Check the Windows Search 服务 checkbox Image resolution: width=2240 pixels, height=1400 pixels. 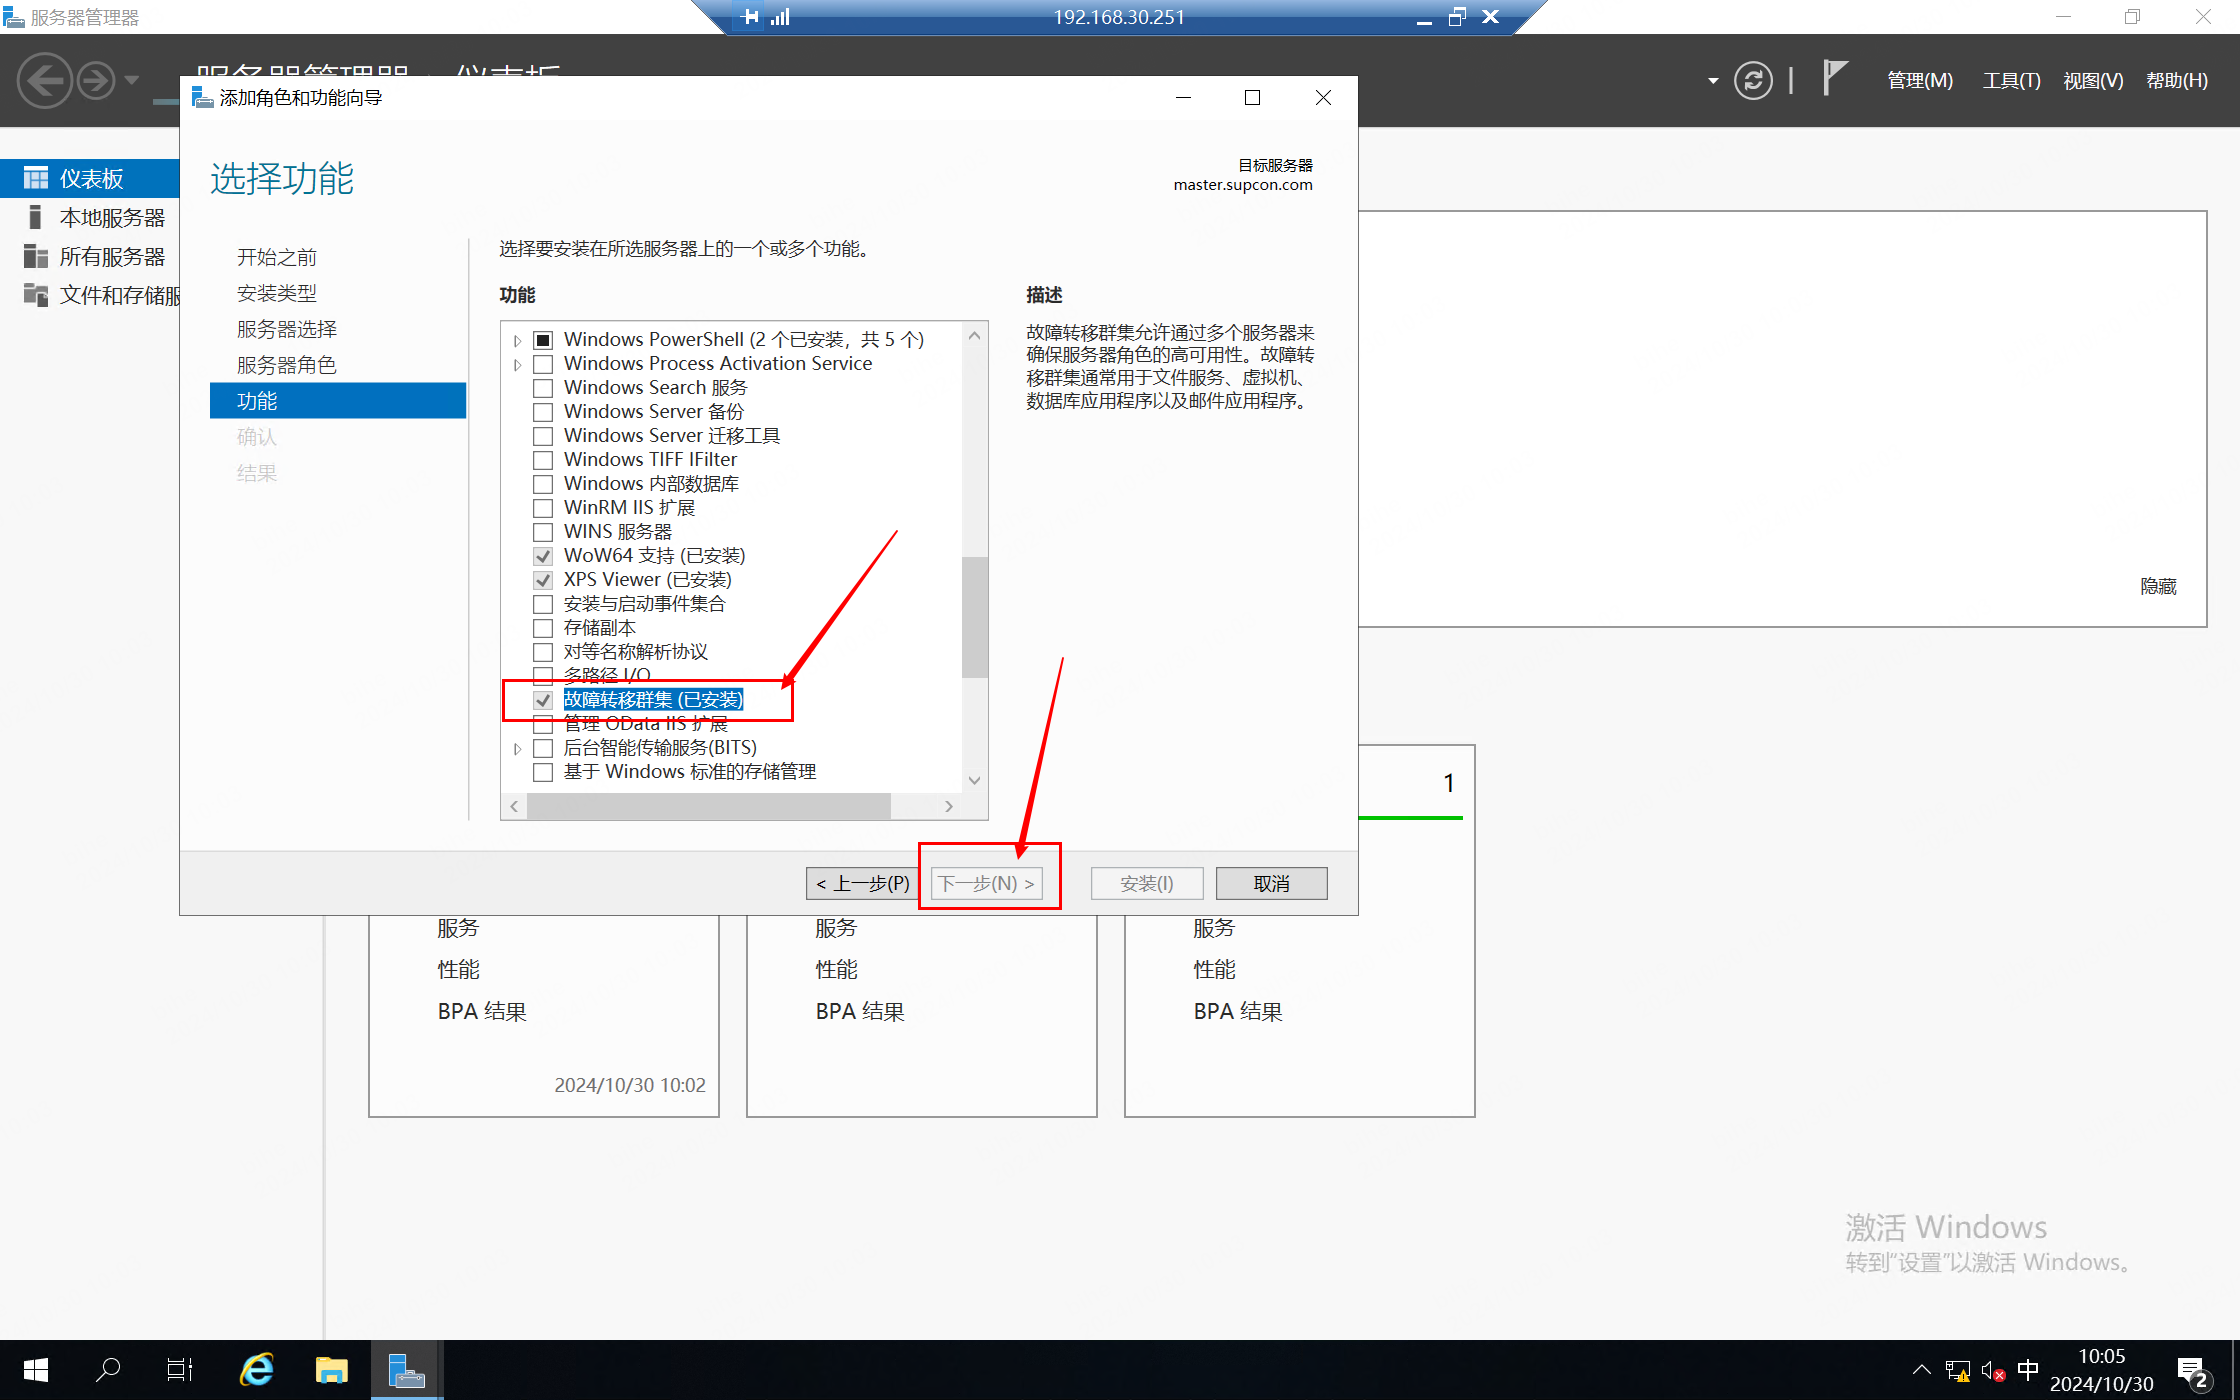click(x=543, y=388)
